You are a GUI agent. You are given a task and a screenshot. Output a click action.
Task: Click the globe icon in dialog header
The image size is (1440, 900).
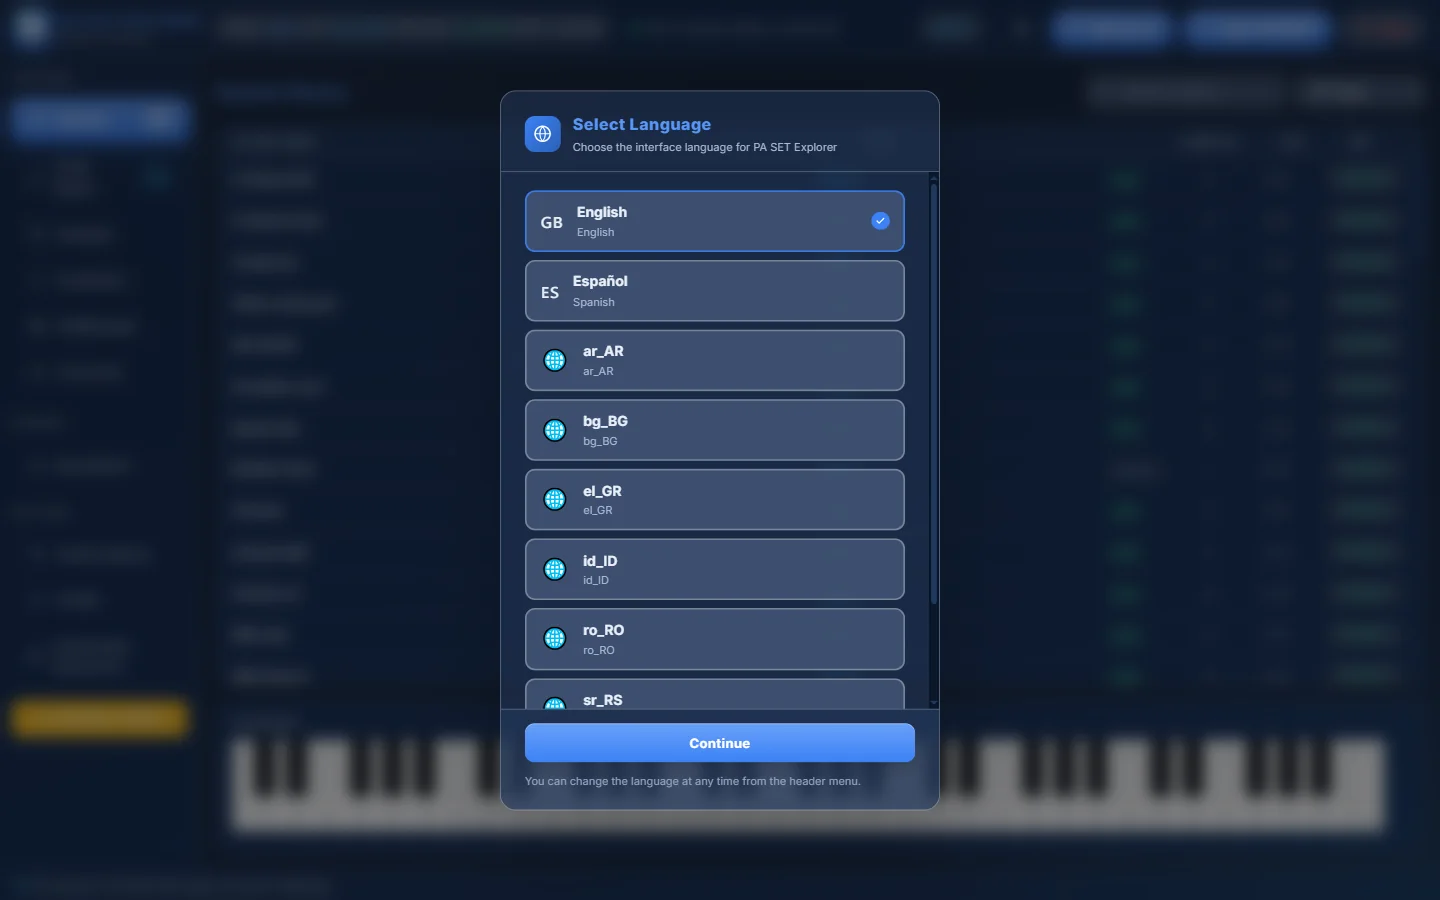pyautogui.click(x=543, y=134)
